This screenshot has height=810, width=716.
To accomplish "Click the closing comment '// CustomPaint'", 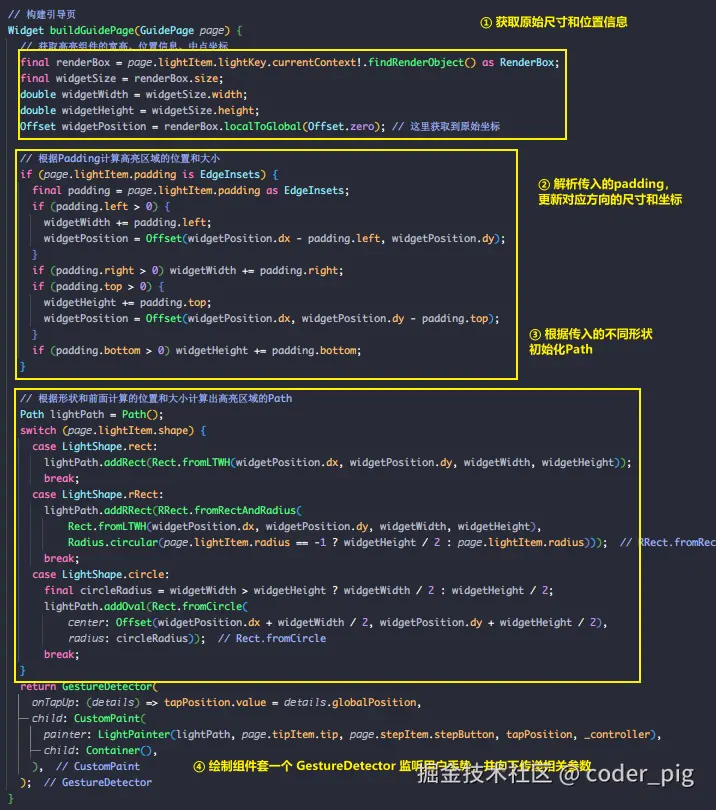I will pyautogui.click(x=98, y=767).
